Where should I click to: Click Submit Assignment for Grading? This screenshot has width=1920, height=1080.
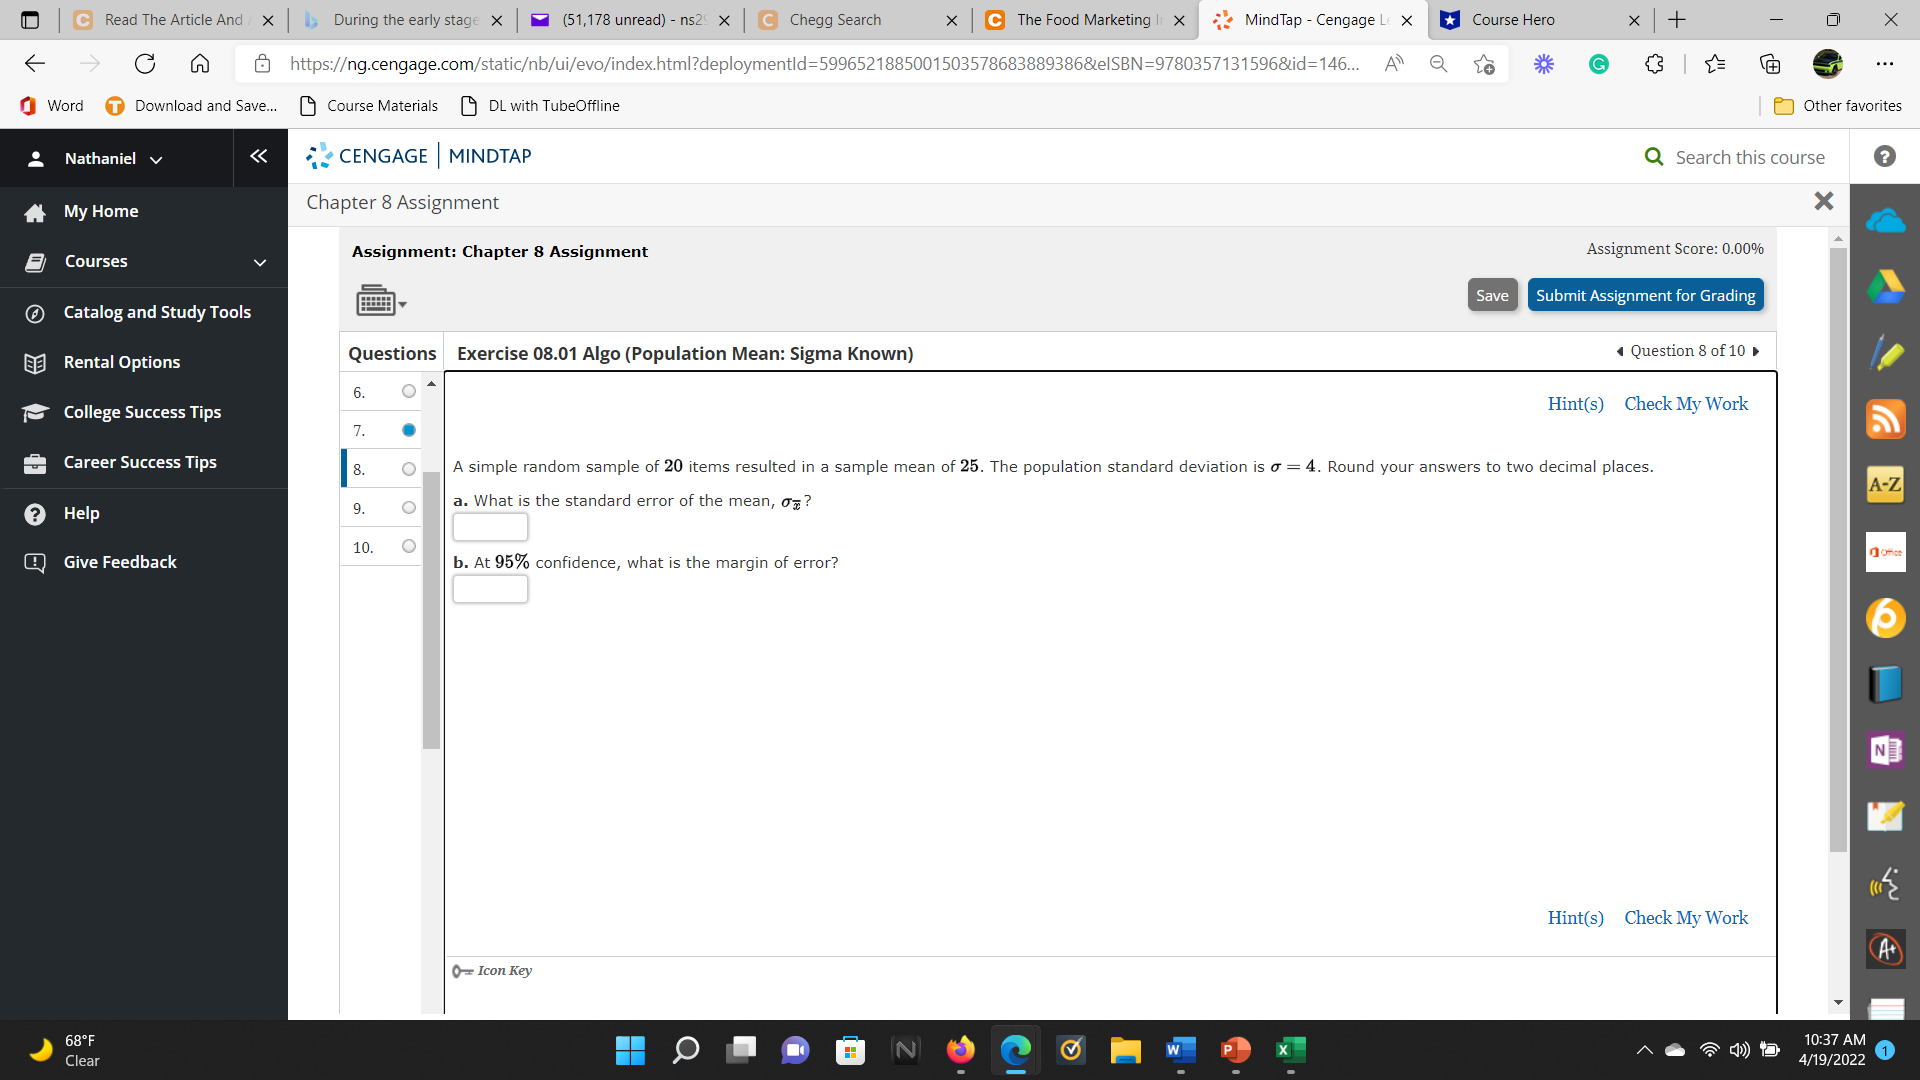tap(1645, 295)
